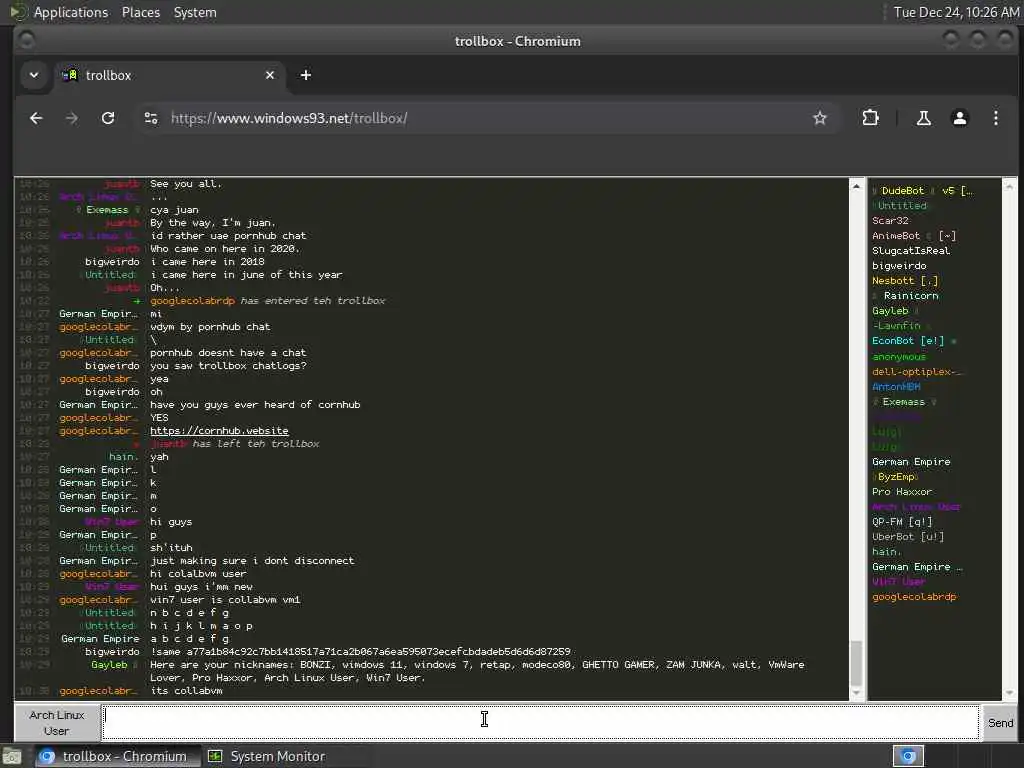This screenshot has width=1024, height=768.
Task: Open site information icon in address bar
Action: pyautogui.click(x=151, y=118)
